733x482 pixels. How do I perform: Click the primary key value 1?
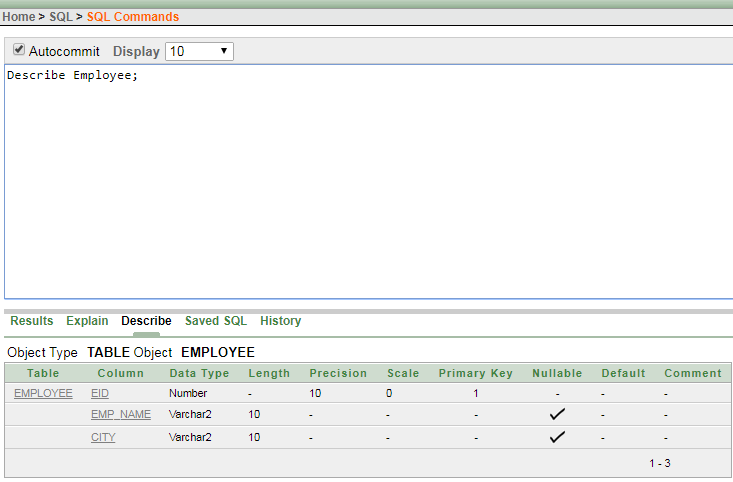point(475,393)
